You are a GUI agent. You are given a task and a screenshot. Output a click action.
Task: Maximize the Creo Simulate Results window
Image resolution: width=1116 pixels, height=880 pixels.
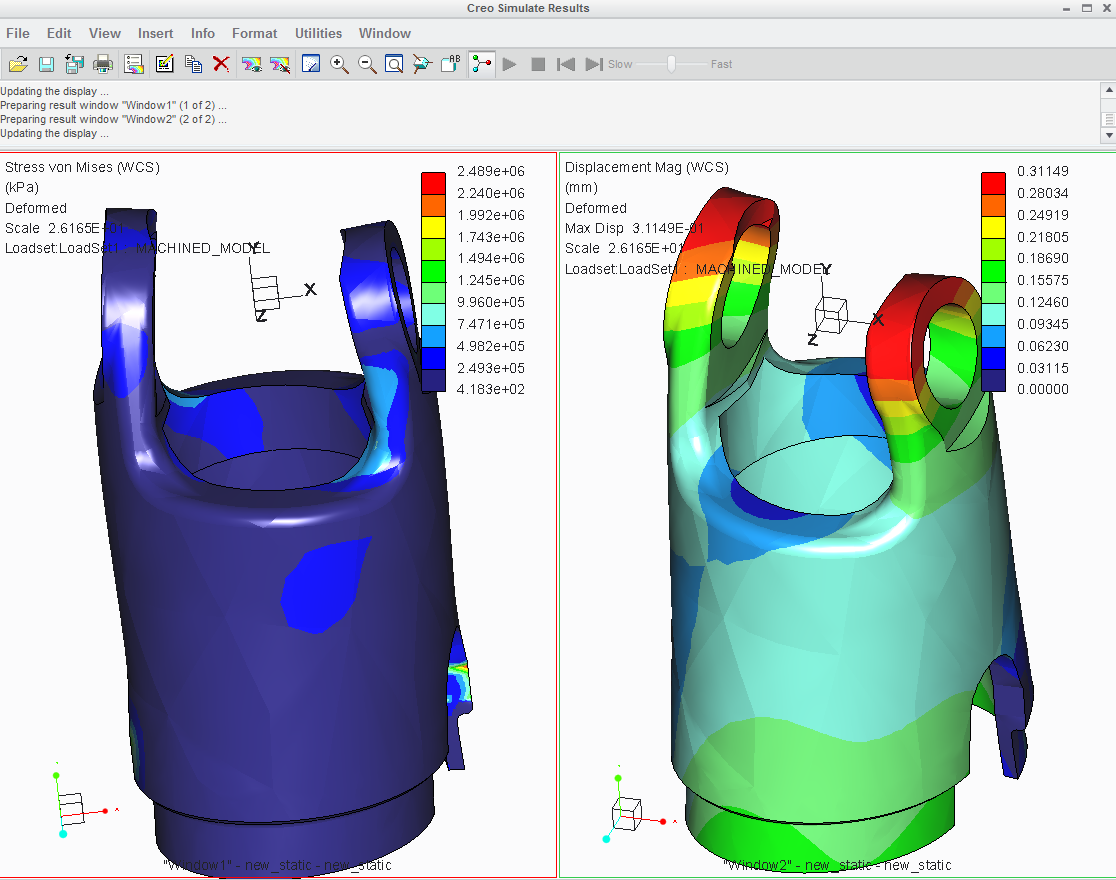[x=1087, y=9]
